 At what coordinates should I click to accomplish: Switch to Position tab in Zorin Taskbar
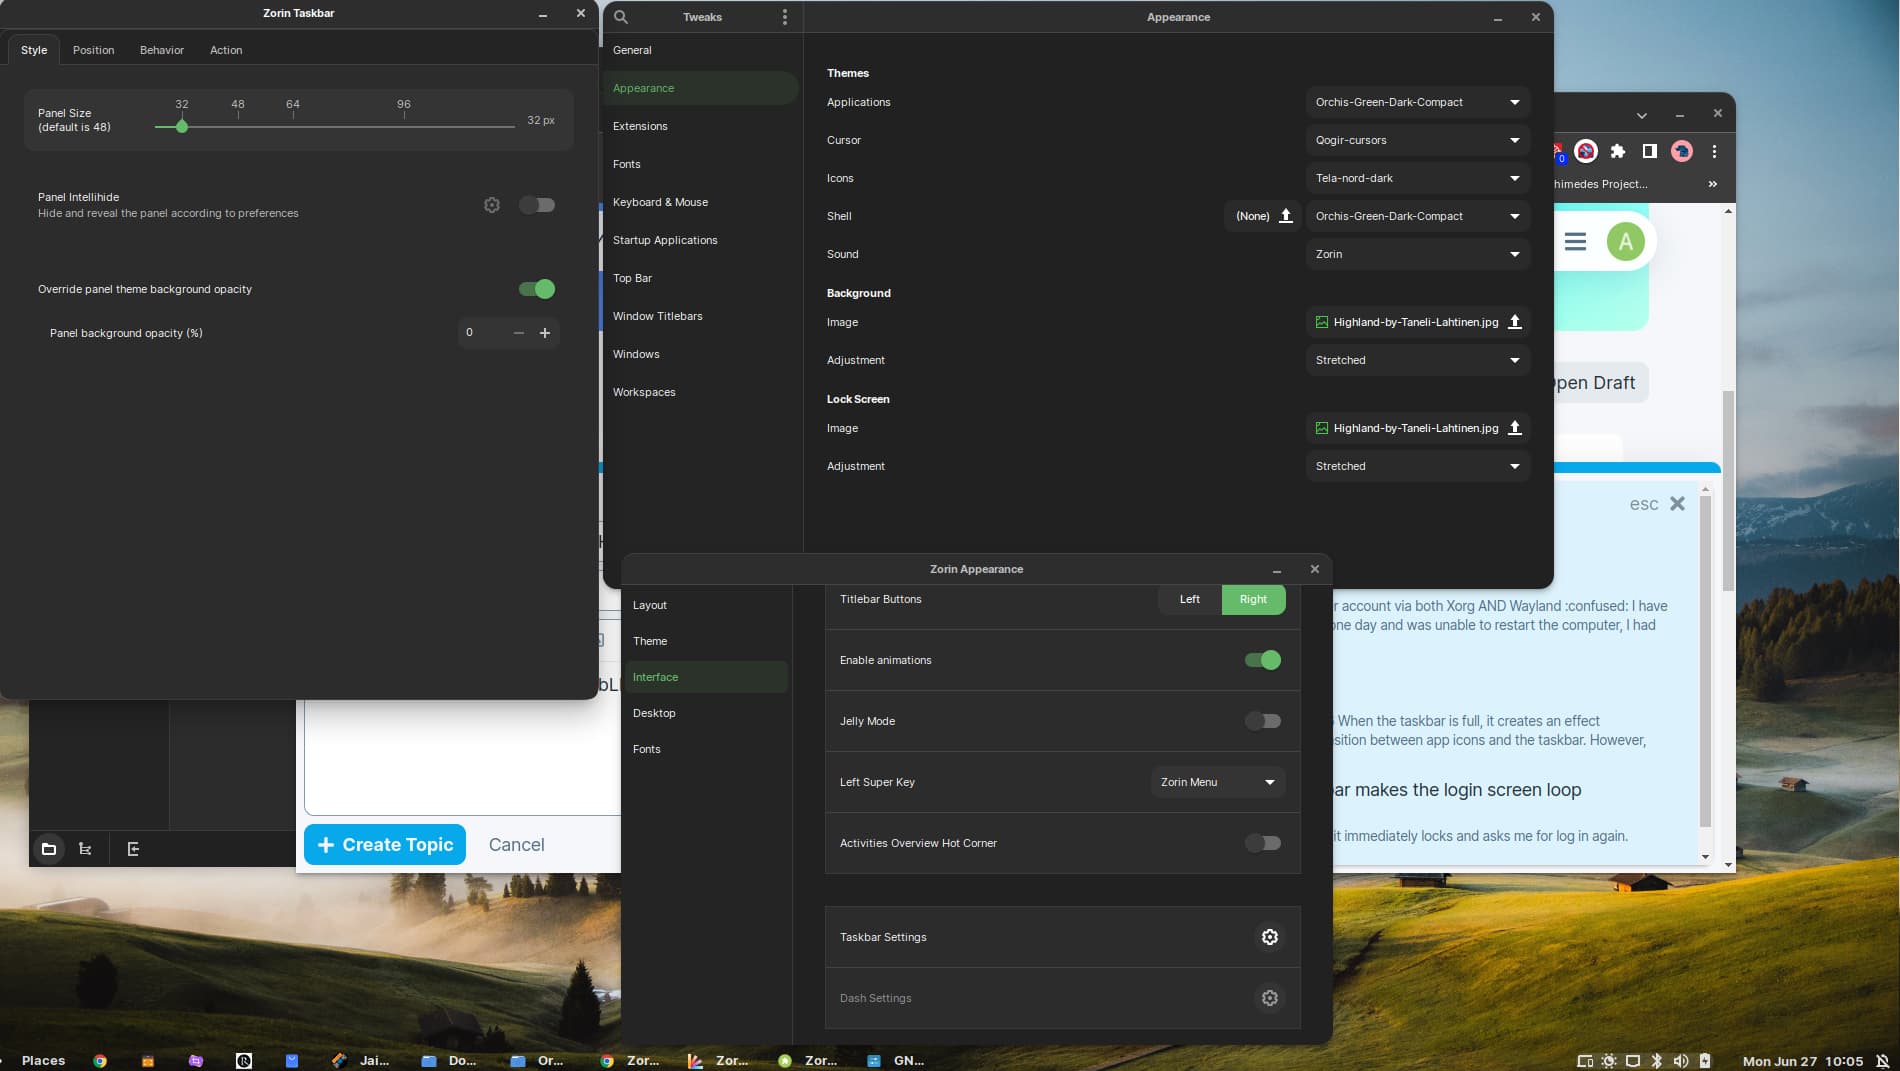93,50
